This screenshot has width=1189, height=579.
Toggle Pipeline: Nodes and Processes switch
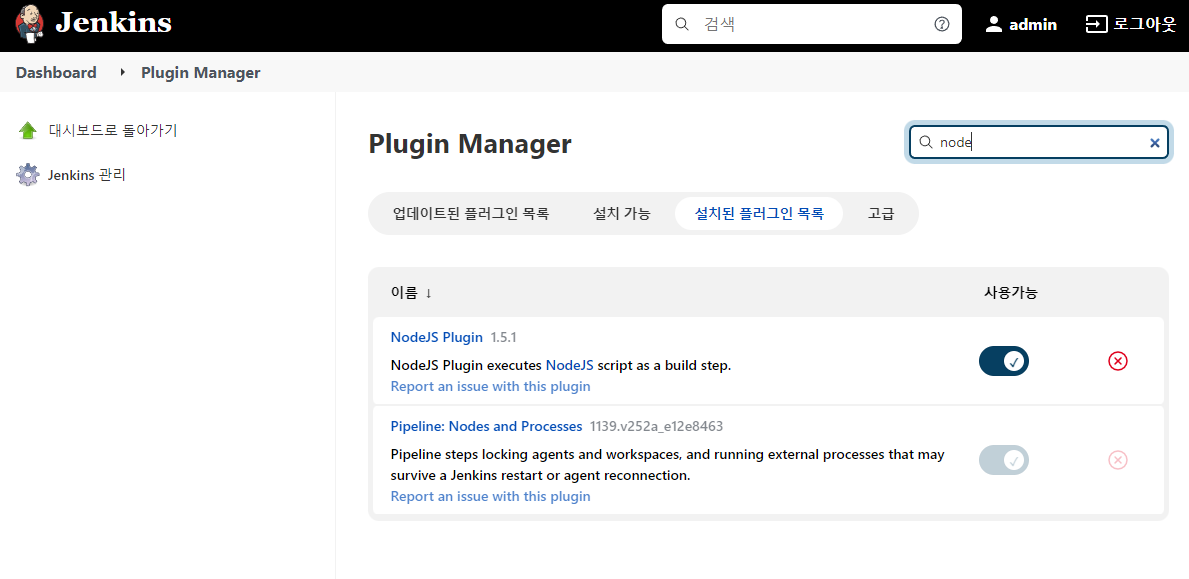(x=1004, y=460)
